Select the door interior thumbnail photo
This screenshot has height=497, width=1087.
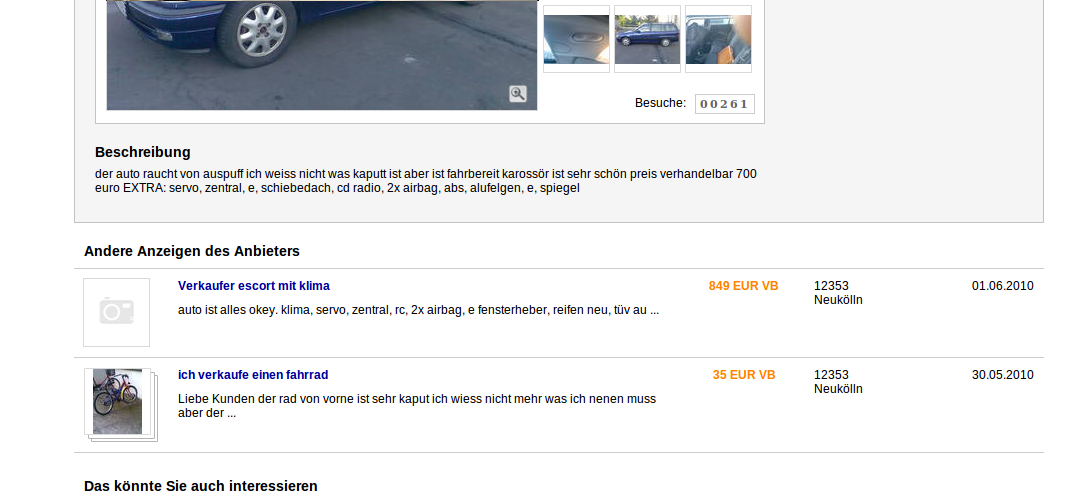576,39
